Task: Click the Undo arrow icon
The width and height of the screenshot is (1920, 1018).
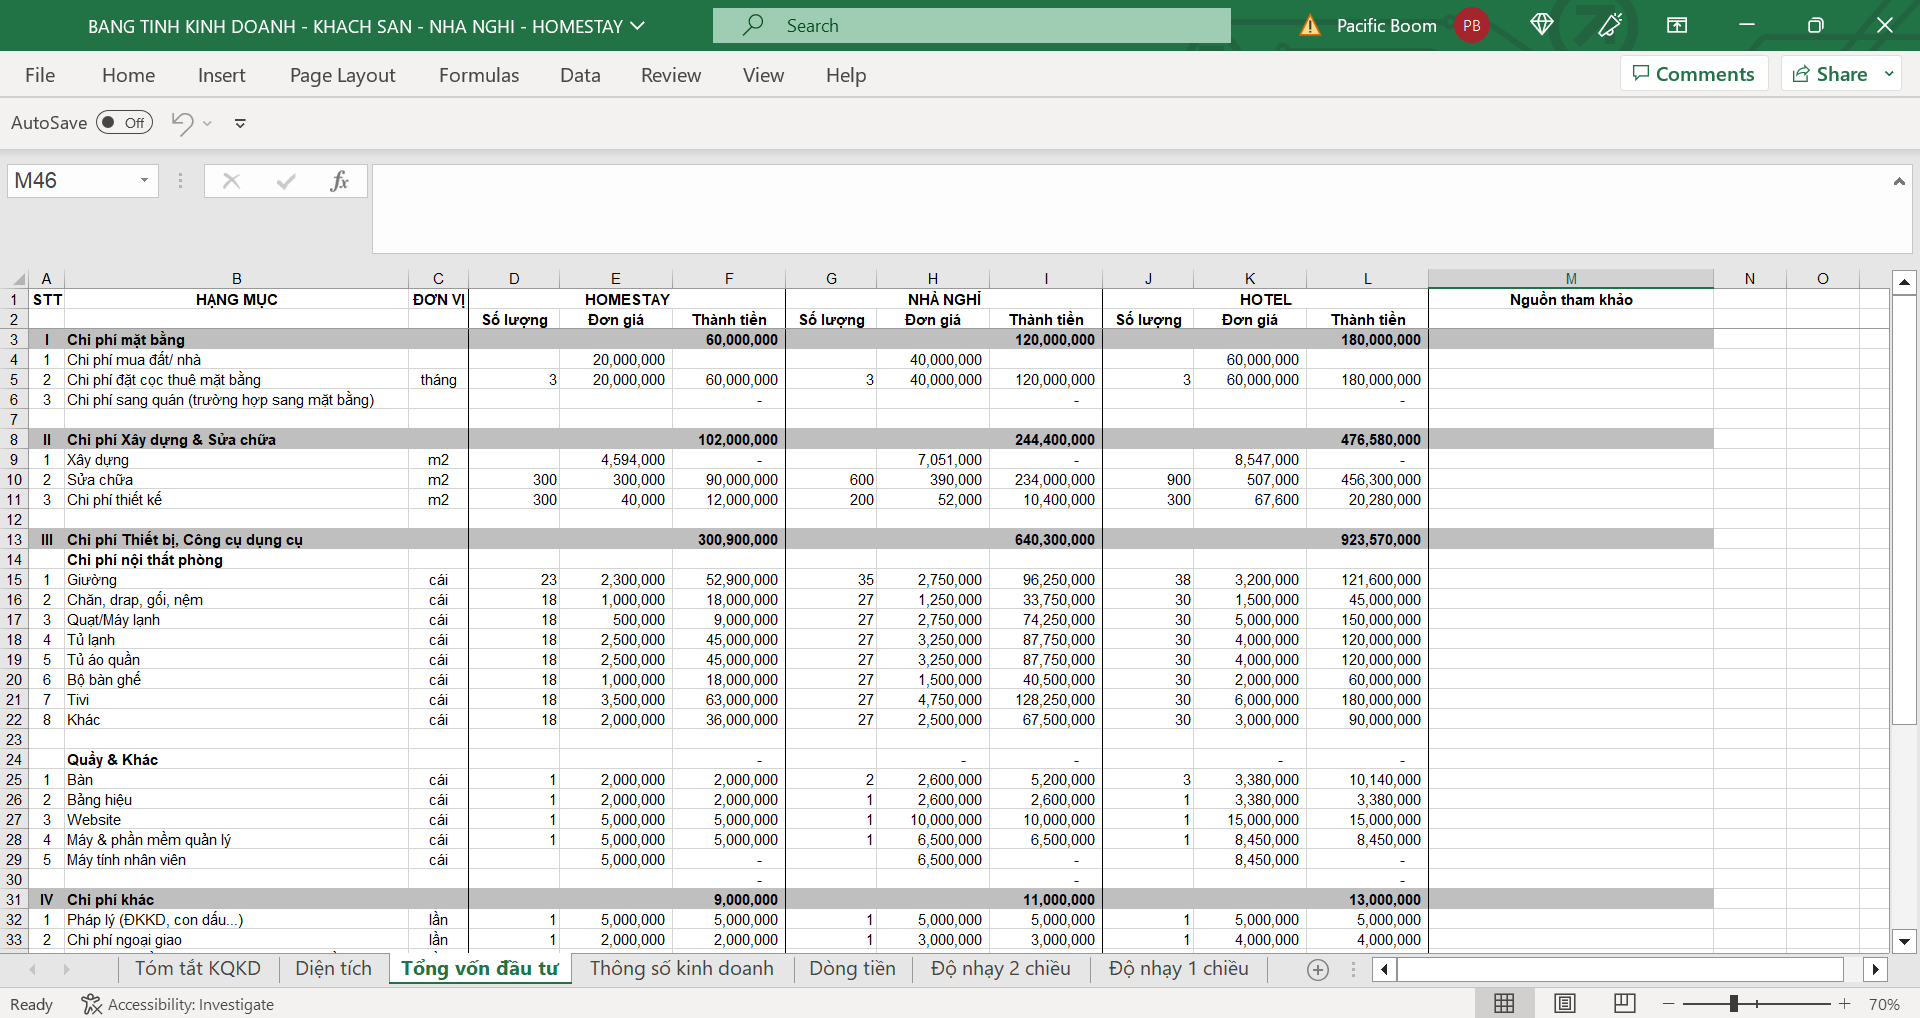Action: point(182,123)
